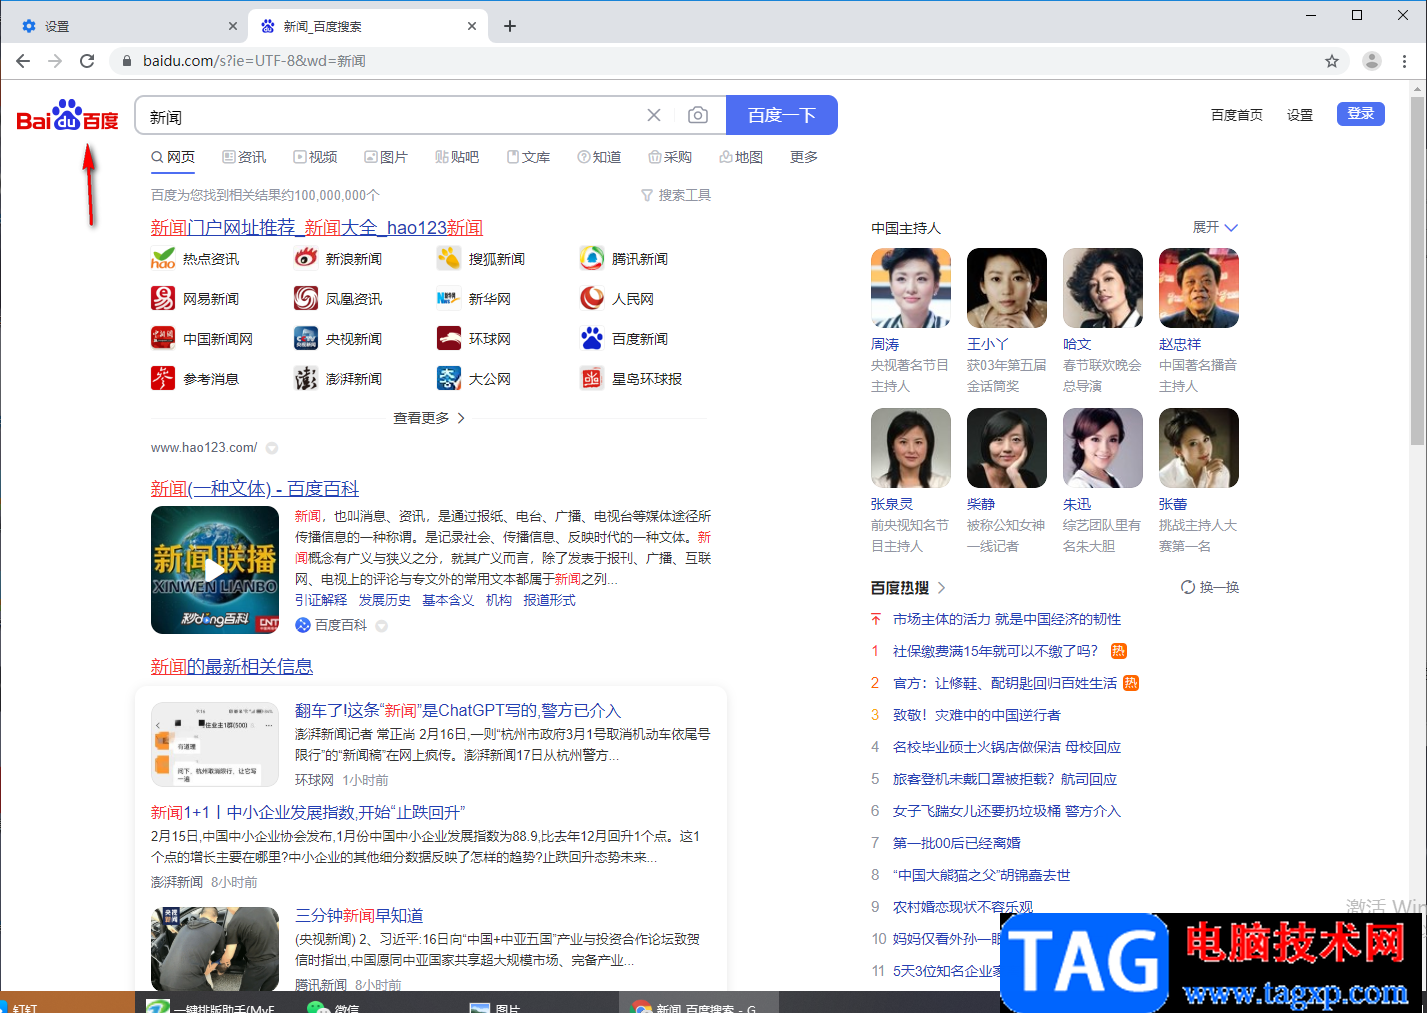Viewport: 1427px width, 1013px height.
Task: Switch to 采购 search tab
Action: click(x=670, y=157)
